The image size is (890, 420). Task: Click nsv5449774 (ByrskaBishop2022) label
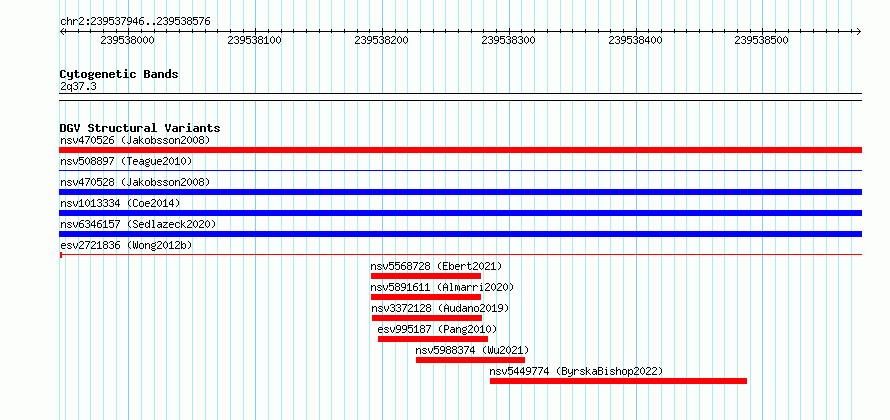(x=576, y=372)
